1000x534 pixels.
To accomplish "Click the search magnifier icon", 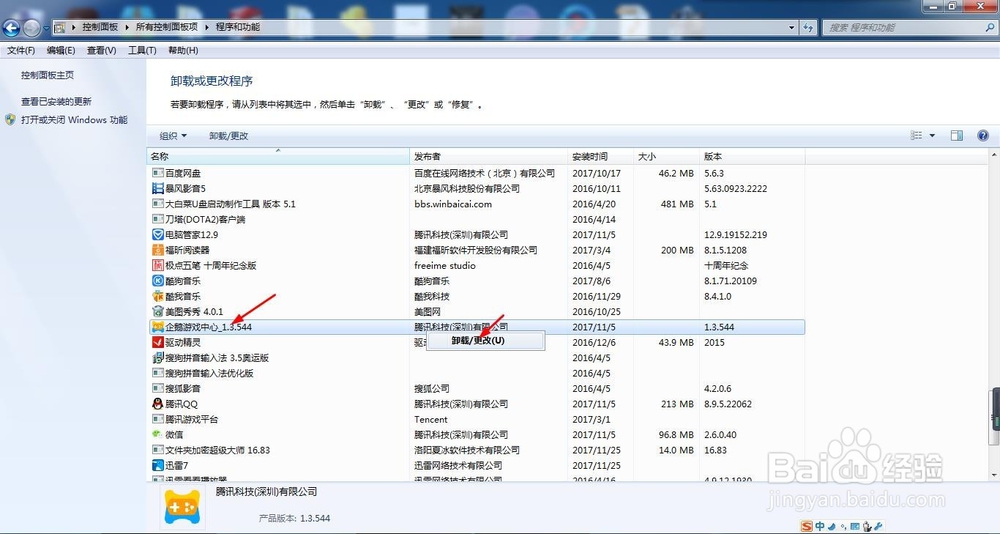I will pyautogui.click(x=989, y=27).
